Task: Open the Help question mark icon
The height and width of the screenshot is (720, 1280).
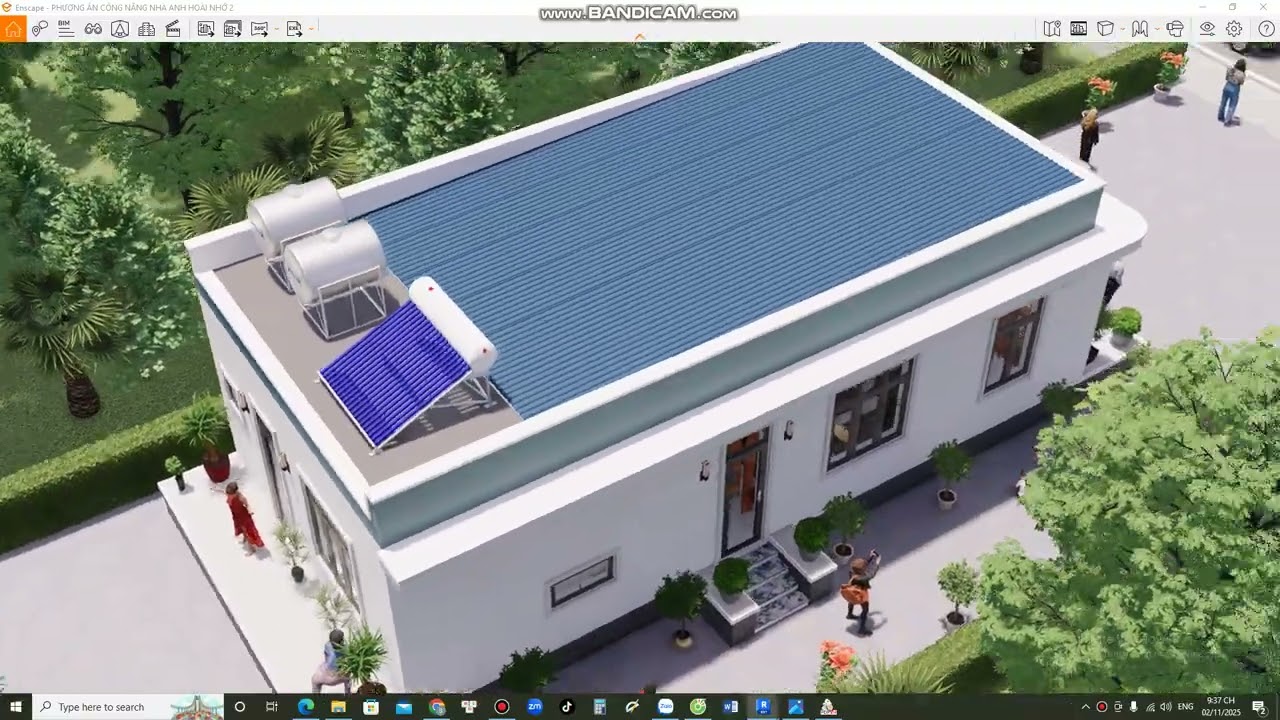Action: (1266, 29)
